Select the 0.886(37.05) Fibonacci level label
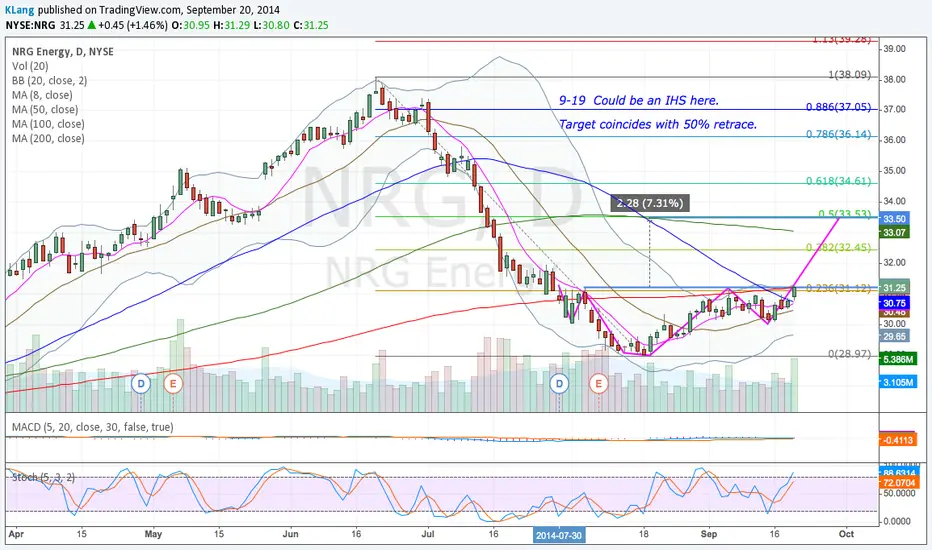Viewport: 932px width, 550px height. (838, 107)
